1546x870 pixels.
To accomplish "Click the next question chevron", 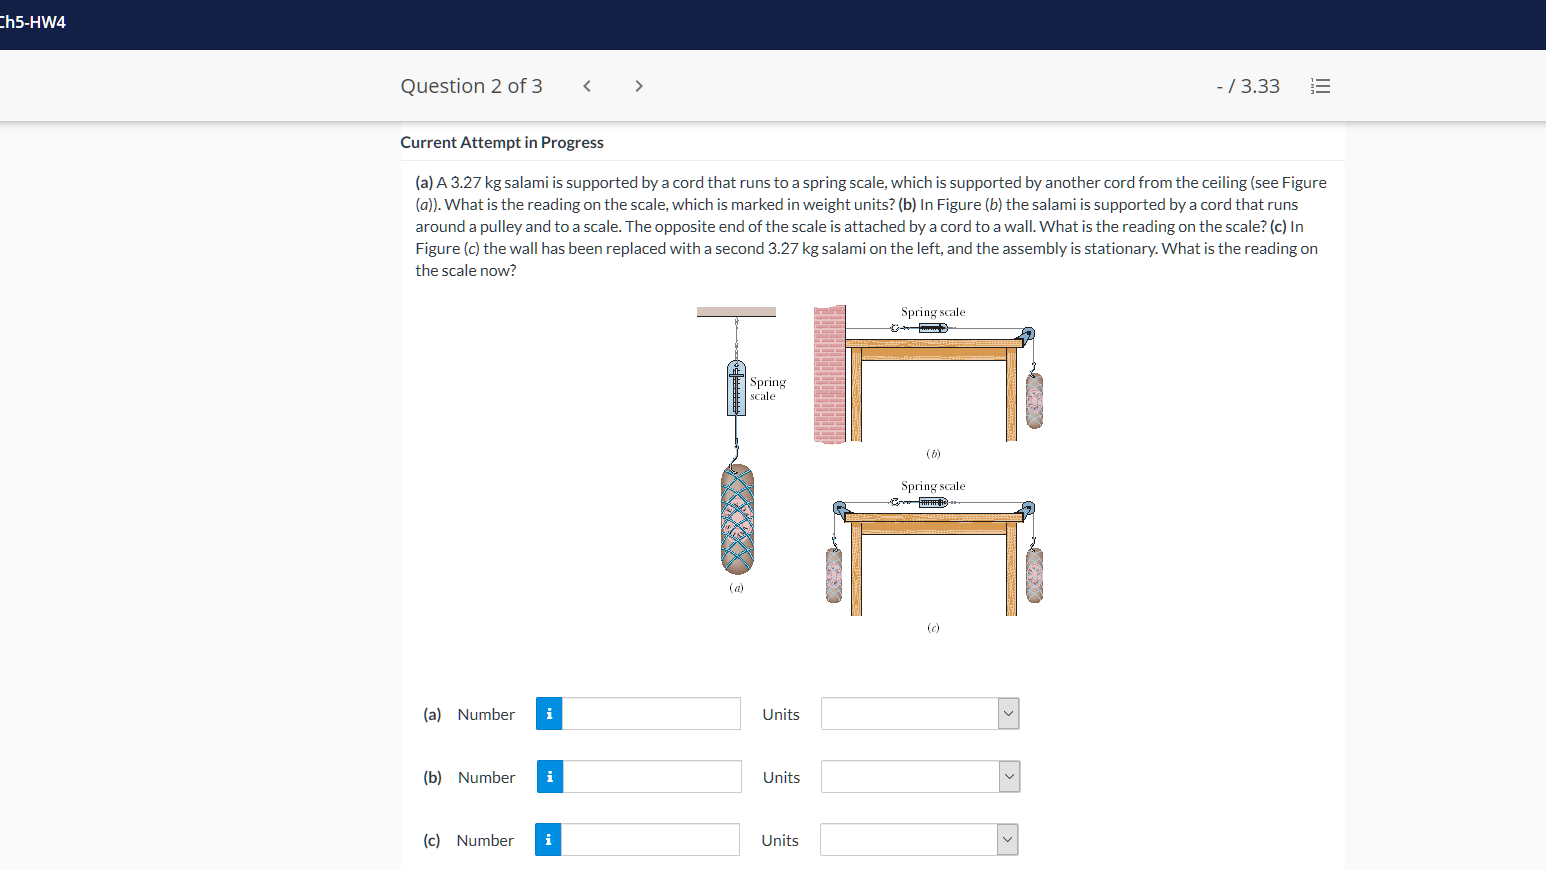I will pos(638,86).
